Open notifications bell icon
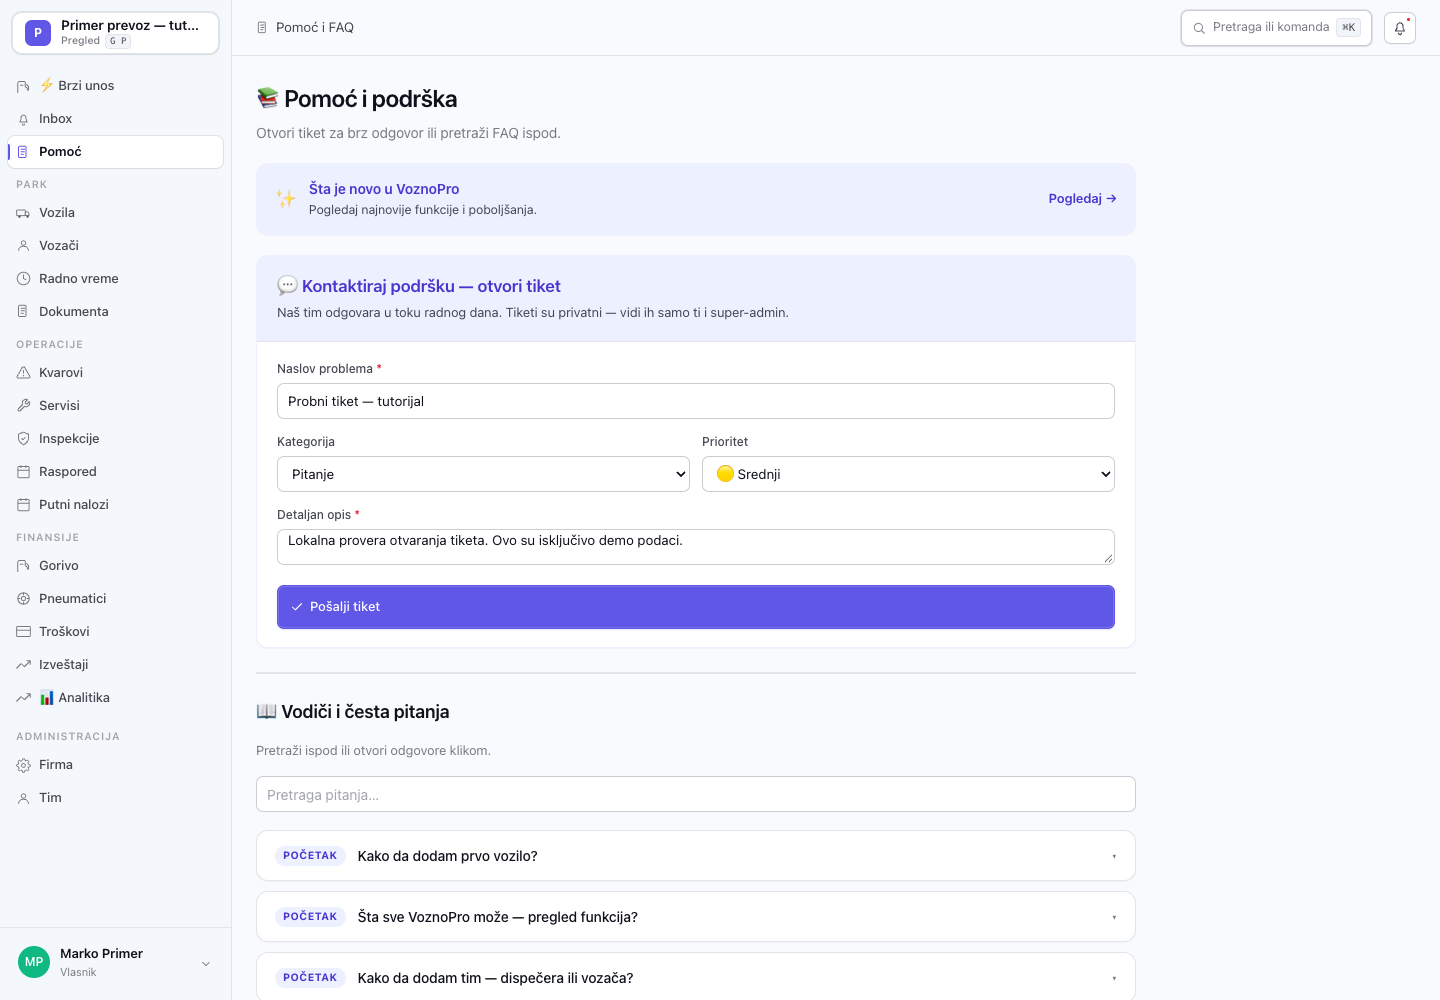Image resolution: width=1440 pixels, height=1000 pixels. 1400,28
